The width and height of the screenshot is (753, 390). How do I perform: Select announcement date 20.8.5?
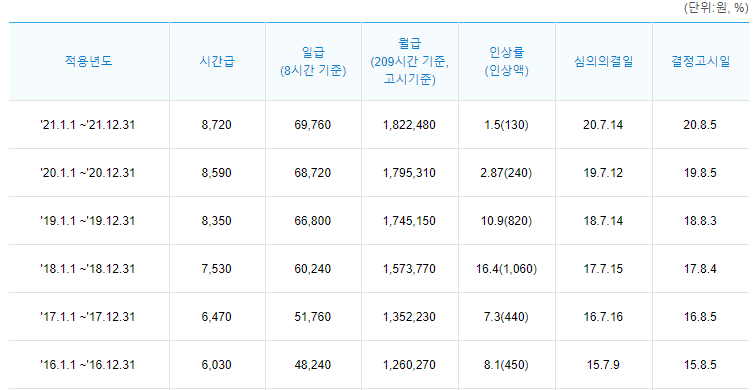coord(700,125)
